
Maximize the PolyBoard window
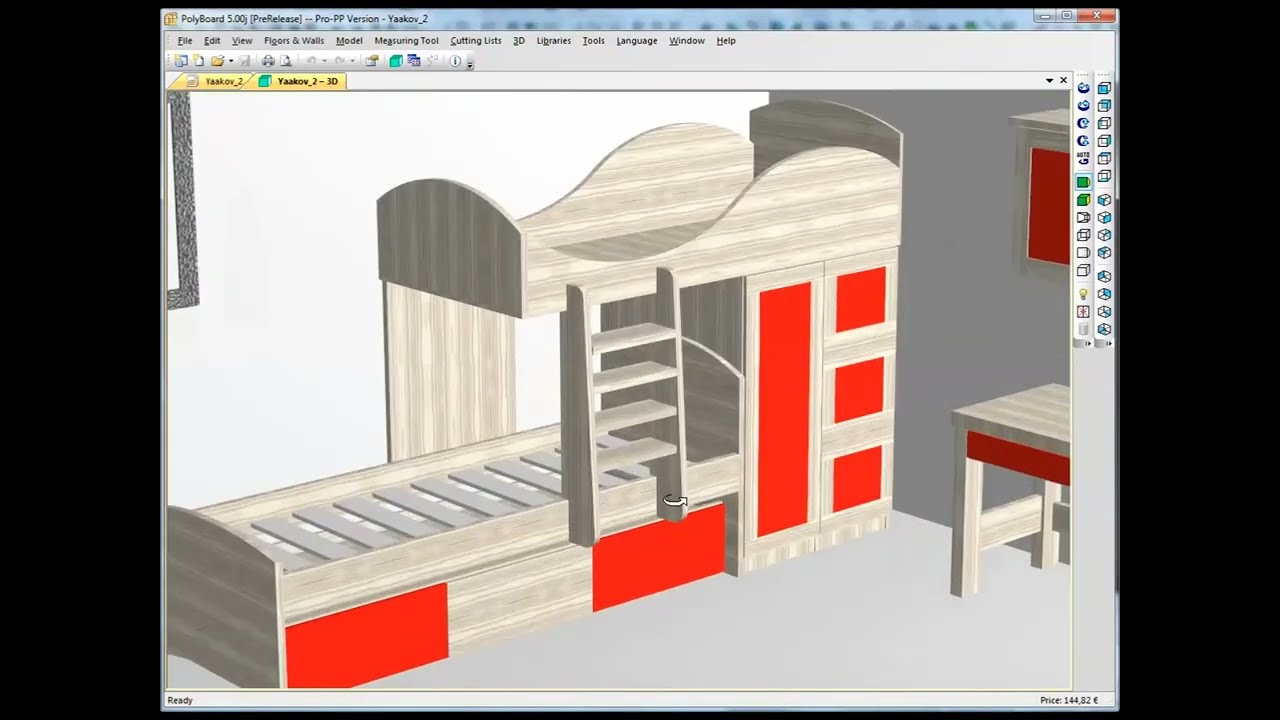tap(1067, 16)
